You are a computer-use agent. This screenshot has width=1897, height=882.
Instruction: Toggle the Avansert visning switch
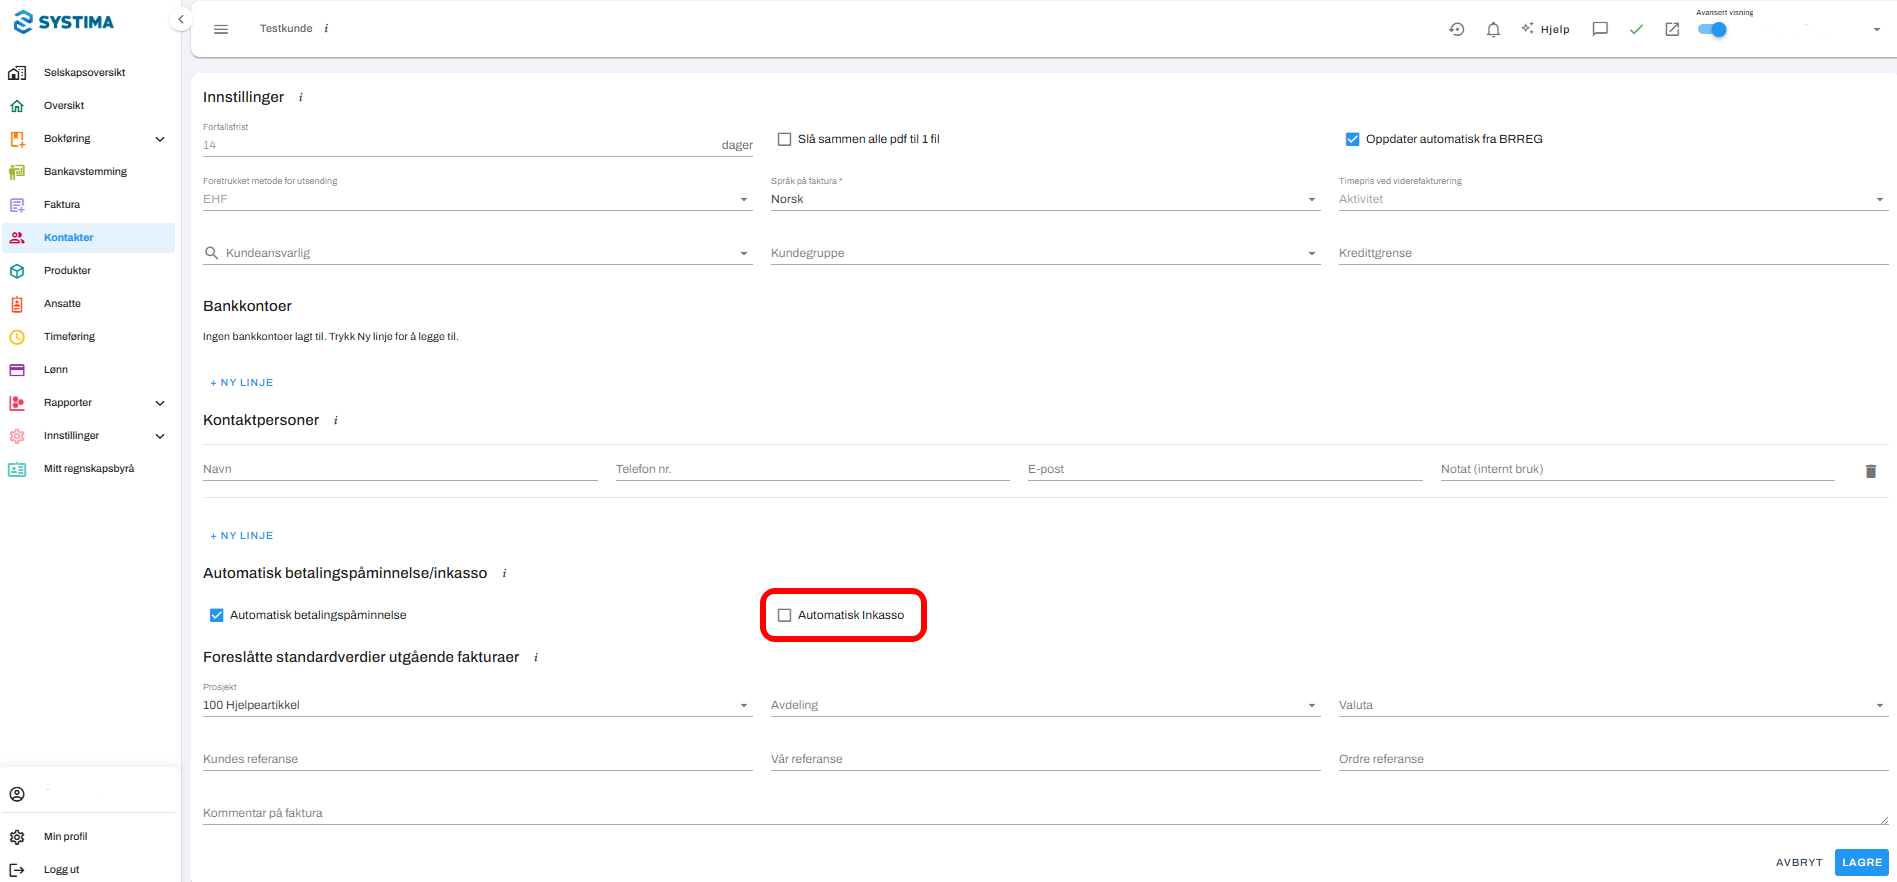pos(1713,30)
